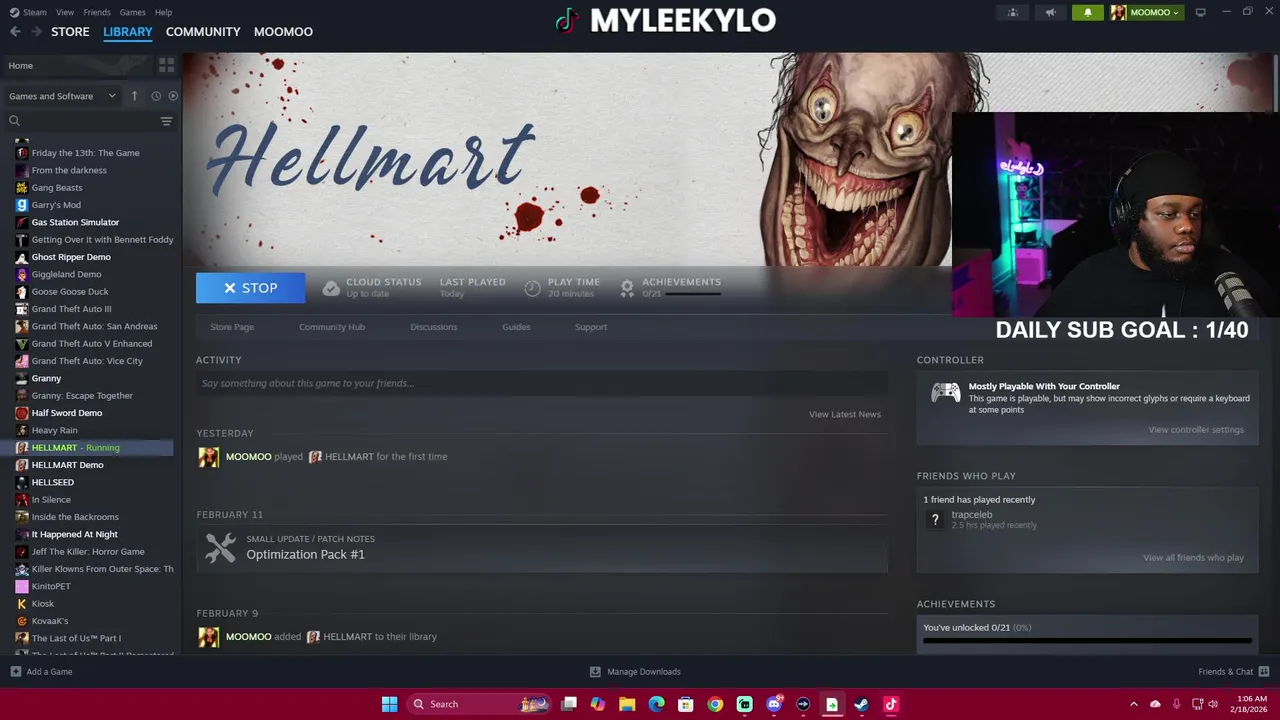Screen dimensions: 1280x720
Task: Open TikTok Live Studio from the taskbar
Action: [x=890, y=704]
